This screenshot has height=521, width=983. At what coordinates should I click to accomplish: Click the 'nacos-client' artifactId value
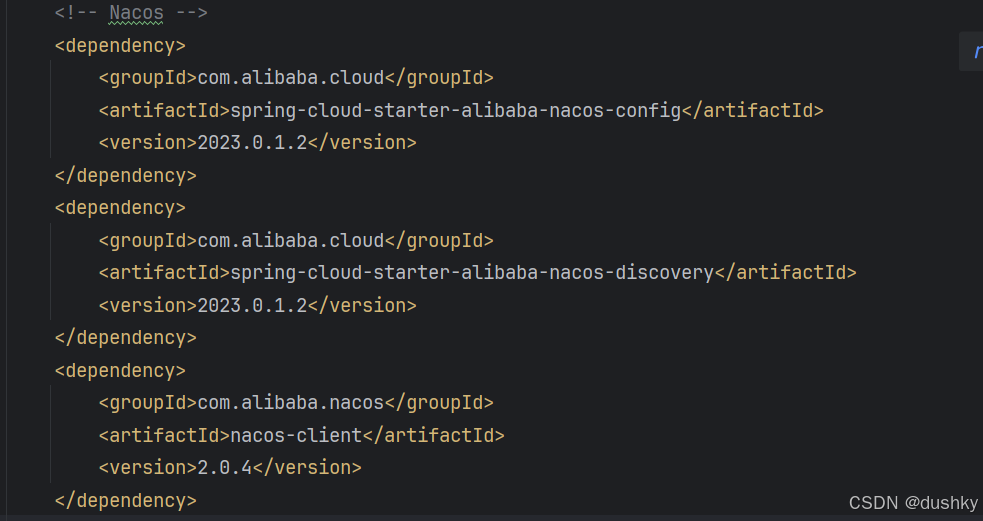coord(296,435)
